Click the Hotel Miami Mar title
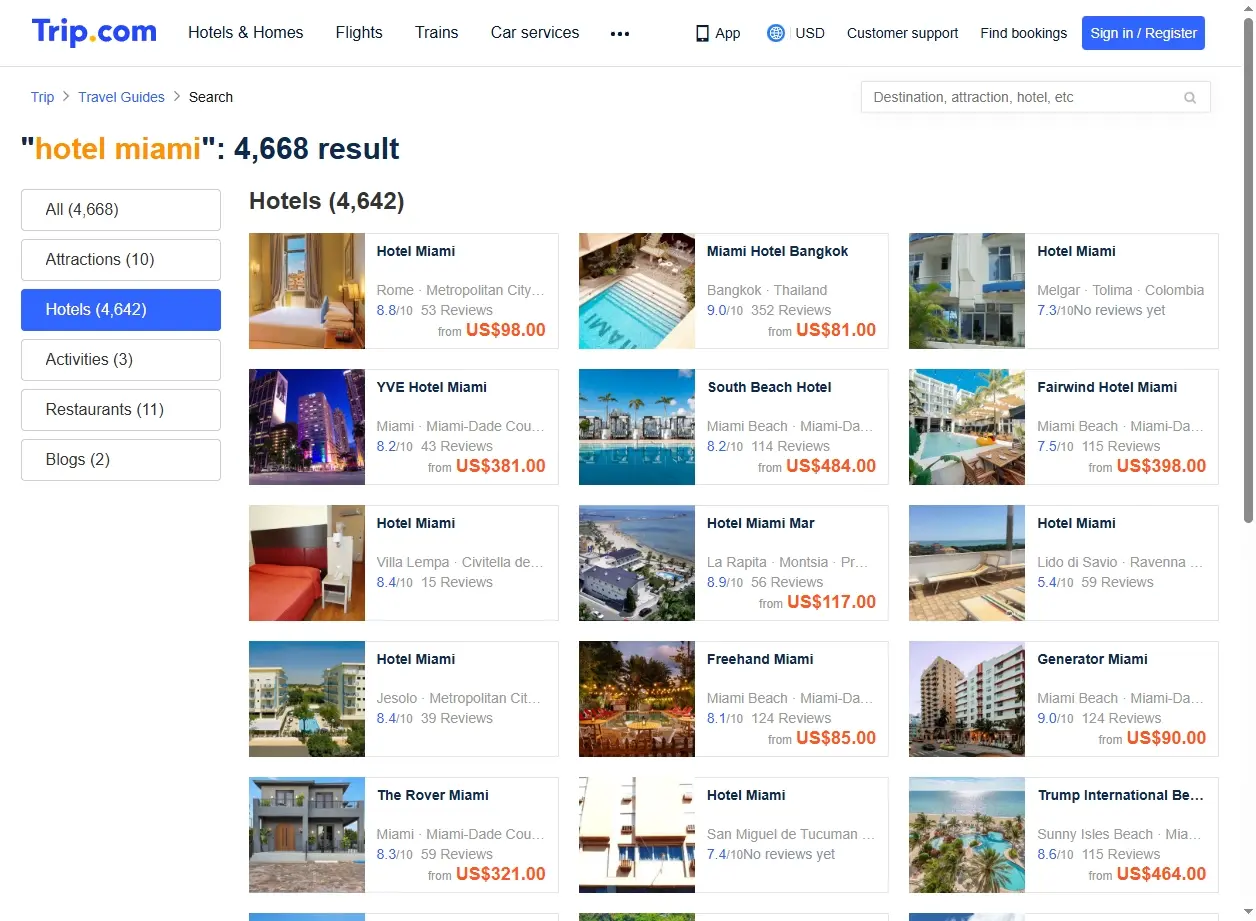The width and height of the screenshot is (1256, 921). (761, 523)
